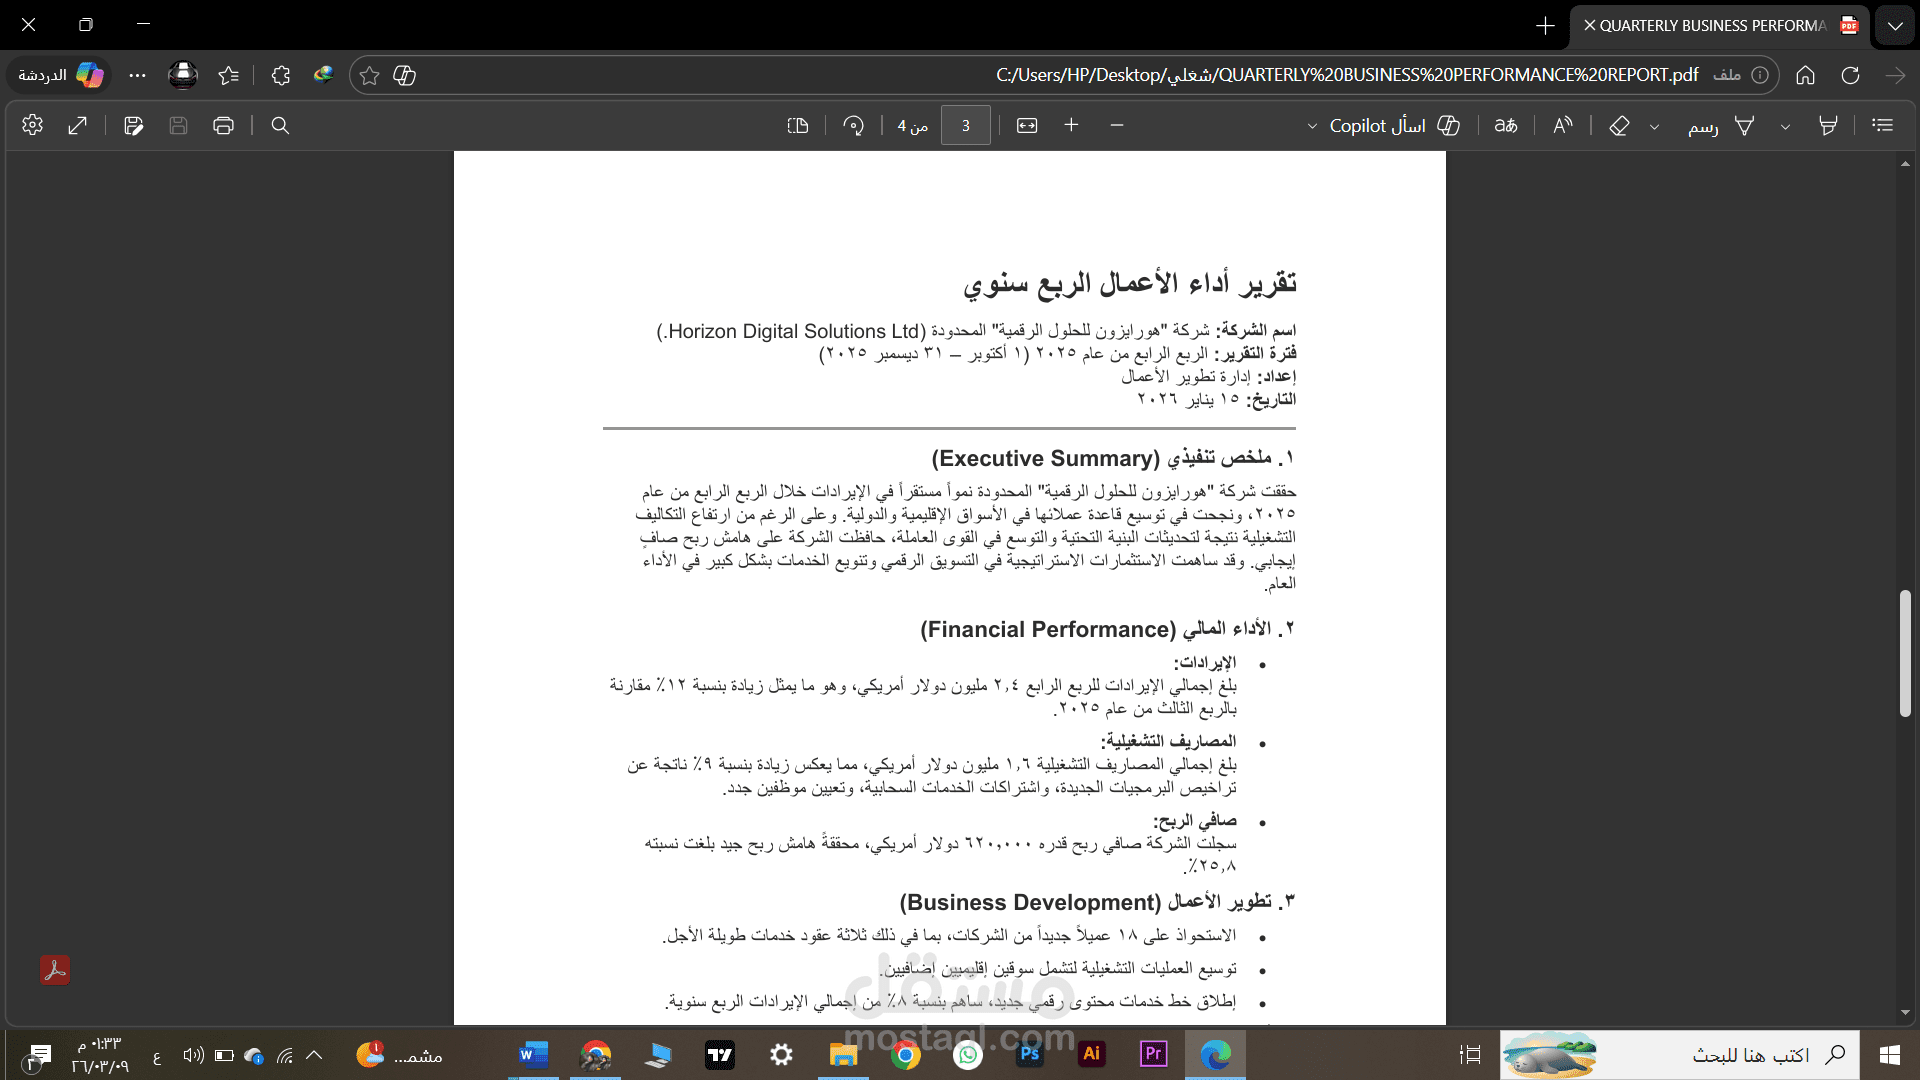Open the browser three-dots menu
The height and width of the screenshot is (1080, 1920).
pyautogui.click(x=138, y=75)
